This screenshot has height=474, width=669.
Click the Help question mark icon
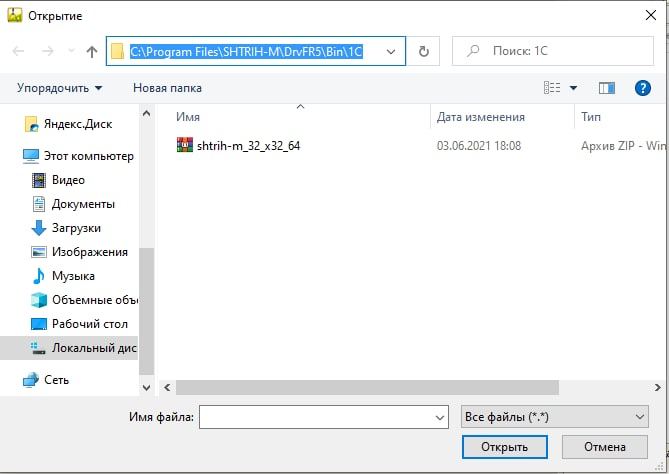click(x=643, y=88)
